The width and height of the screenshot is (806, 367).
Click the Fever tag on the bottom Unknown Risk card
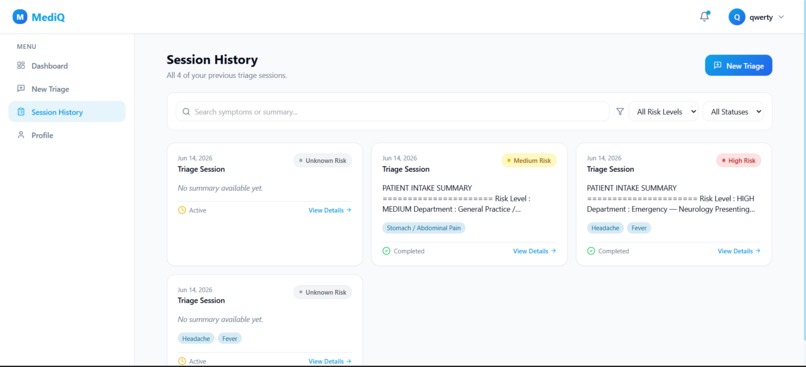click(230, 339)
